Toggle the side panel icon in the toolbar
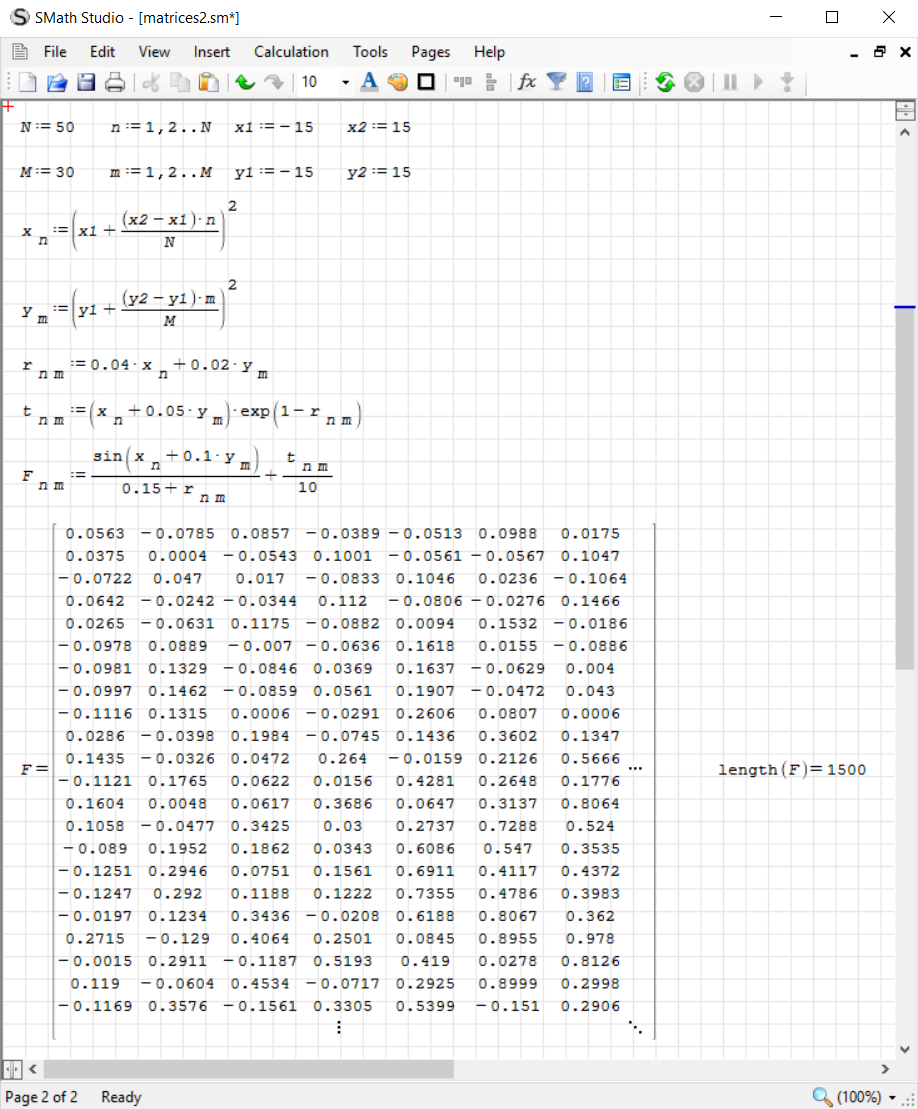The width and height of the screenshot is (918, 1109). point(621,83)
